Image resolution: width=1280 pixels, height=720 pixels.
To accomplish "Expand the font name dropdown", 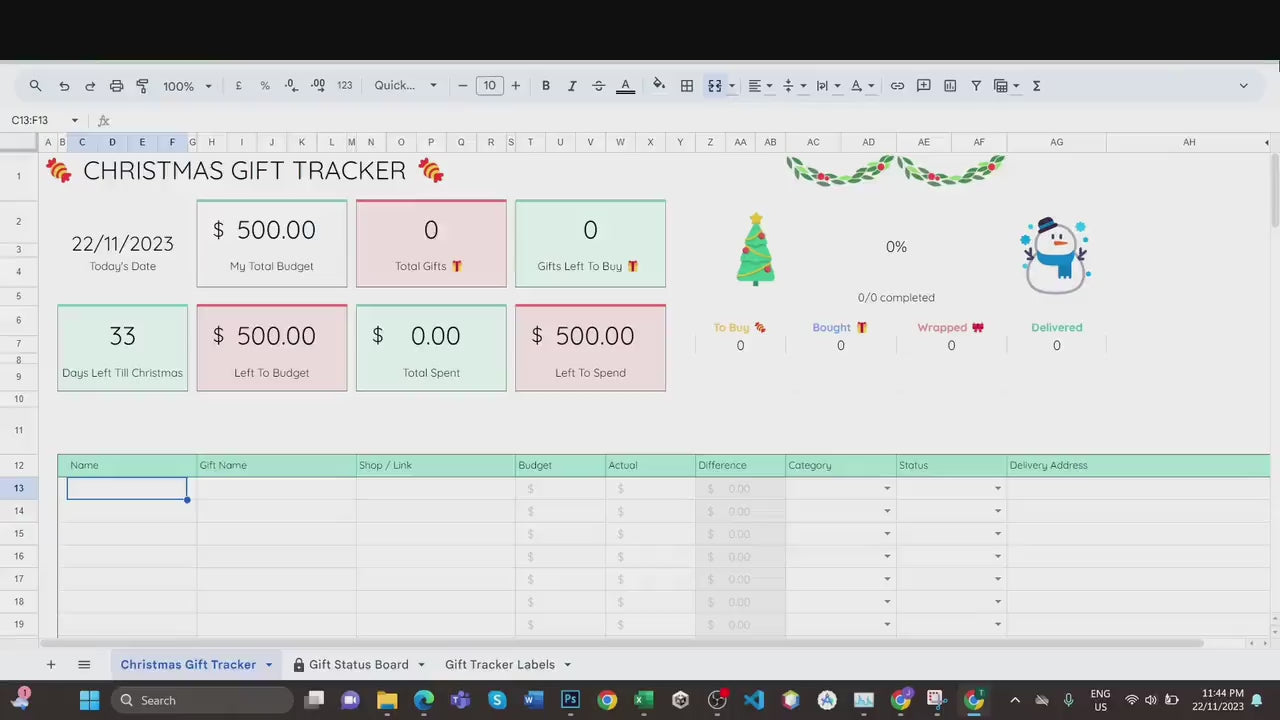I will [x=405, y=86].
